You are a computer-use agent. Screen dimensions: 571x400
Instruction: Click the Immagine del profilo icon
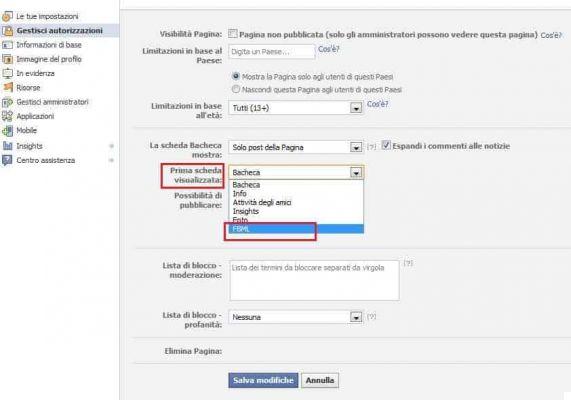[x=7, y=59]
